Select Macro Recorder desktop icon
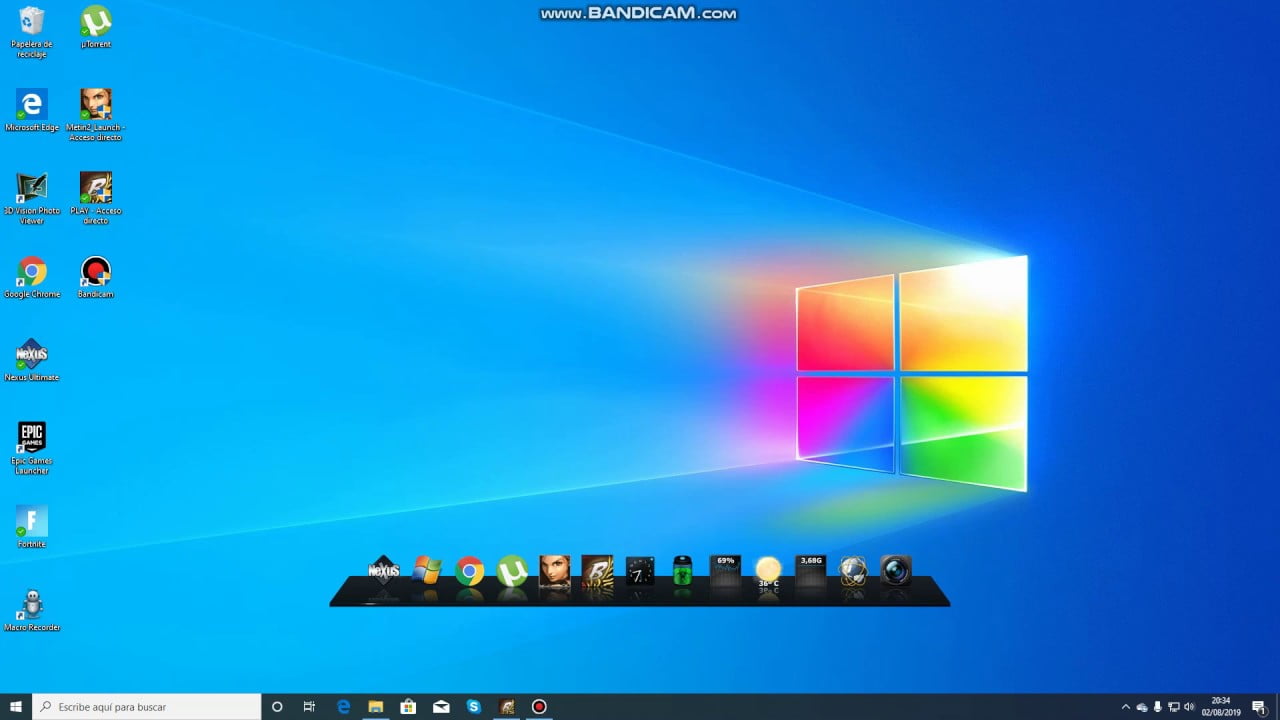This screenshot has width=1280, height=720. pos(31,610)
